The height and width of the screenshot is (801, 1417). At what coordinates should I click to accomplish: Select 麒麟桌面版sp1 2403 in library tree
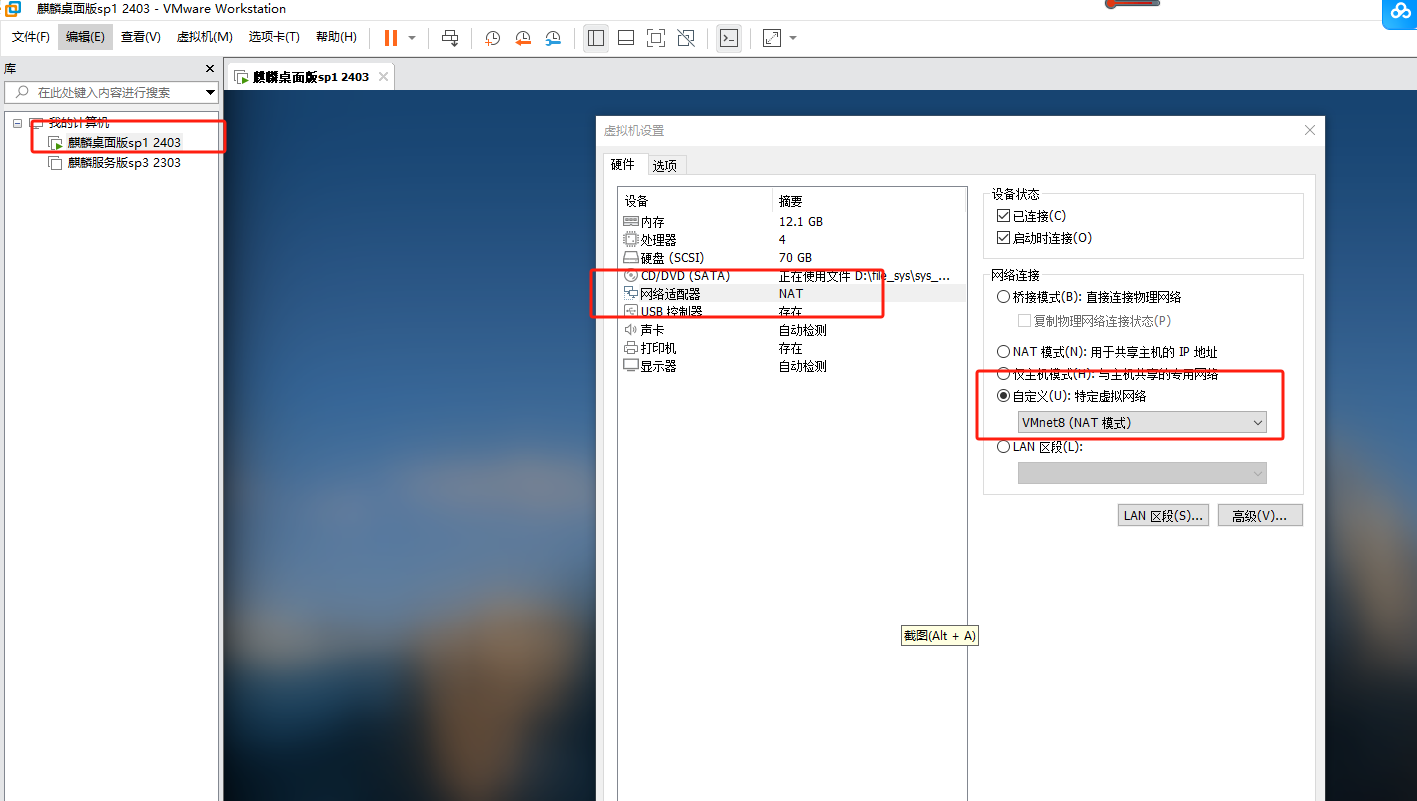pyautogui.click(x=124, y=143)
